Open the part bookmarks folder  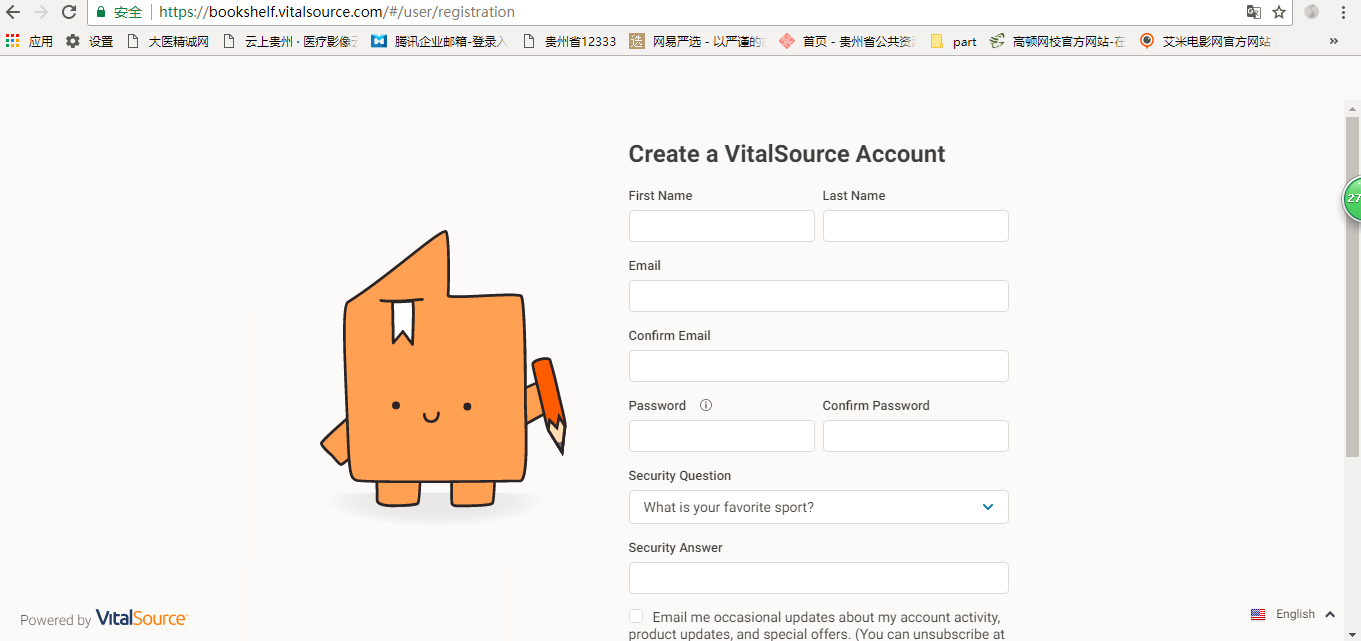(954, 41)
